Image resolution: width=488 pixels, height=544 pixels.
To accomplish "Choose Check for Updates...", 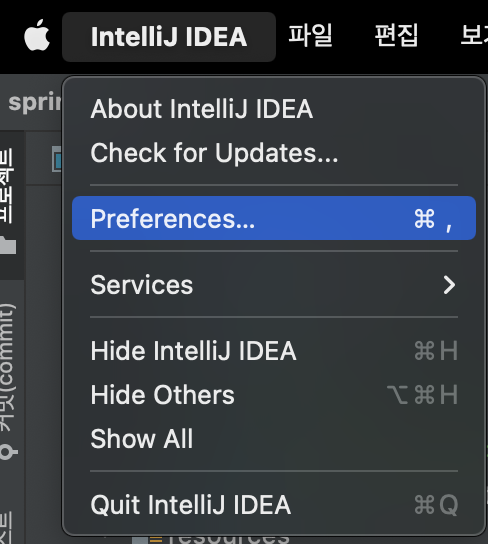I will point(274,153).
